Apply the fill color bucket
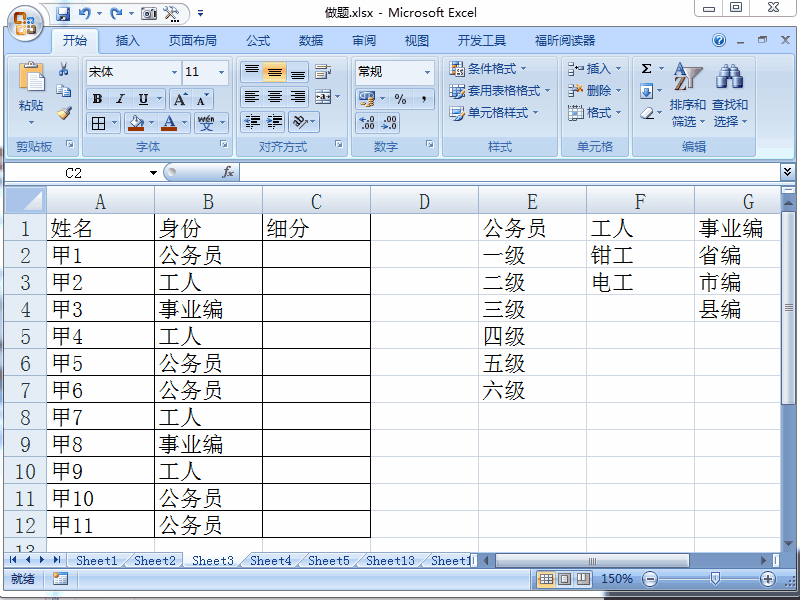Screen dimensions: 800x600 (x=136, y=123)
